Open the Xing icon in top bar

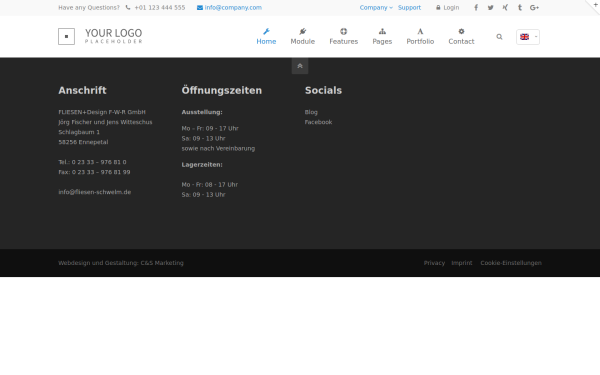click(505, 8)
